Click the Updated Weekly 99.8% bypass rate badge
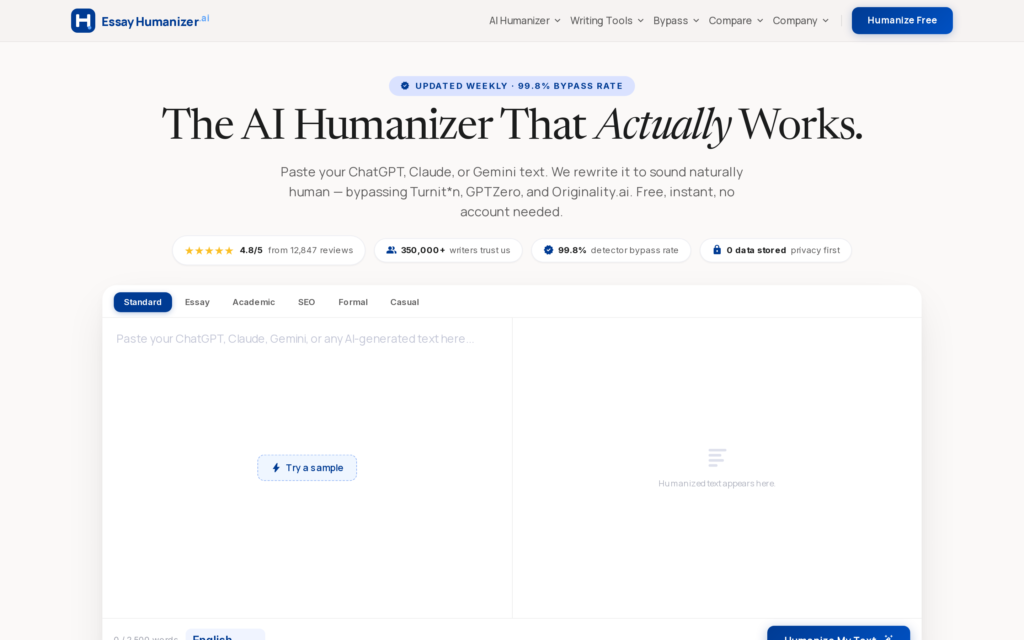This screenshot has width=1024, height=640. [511, 86]
